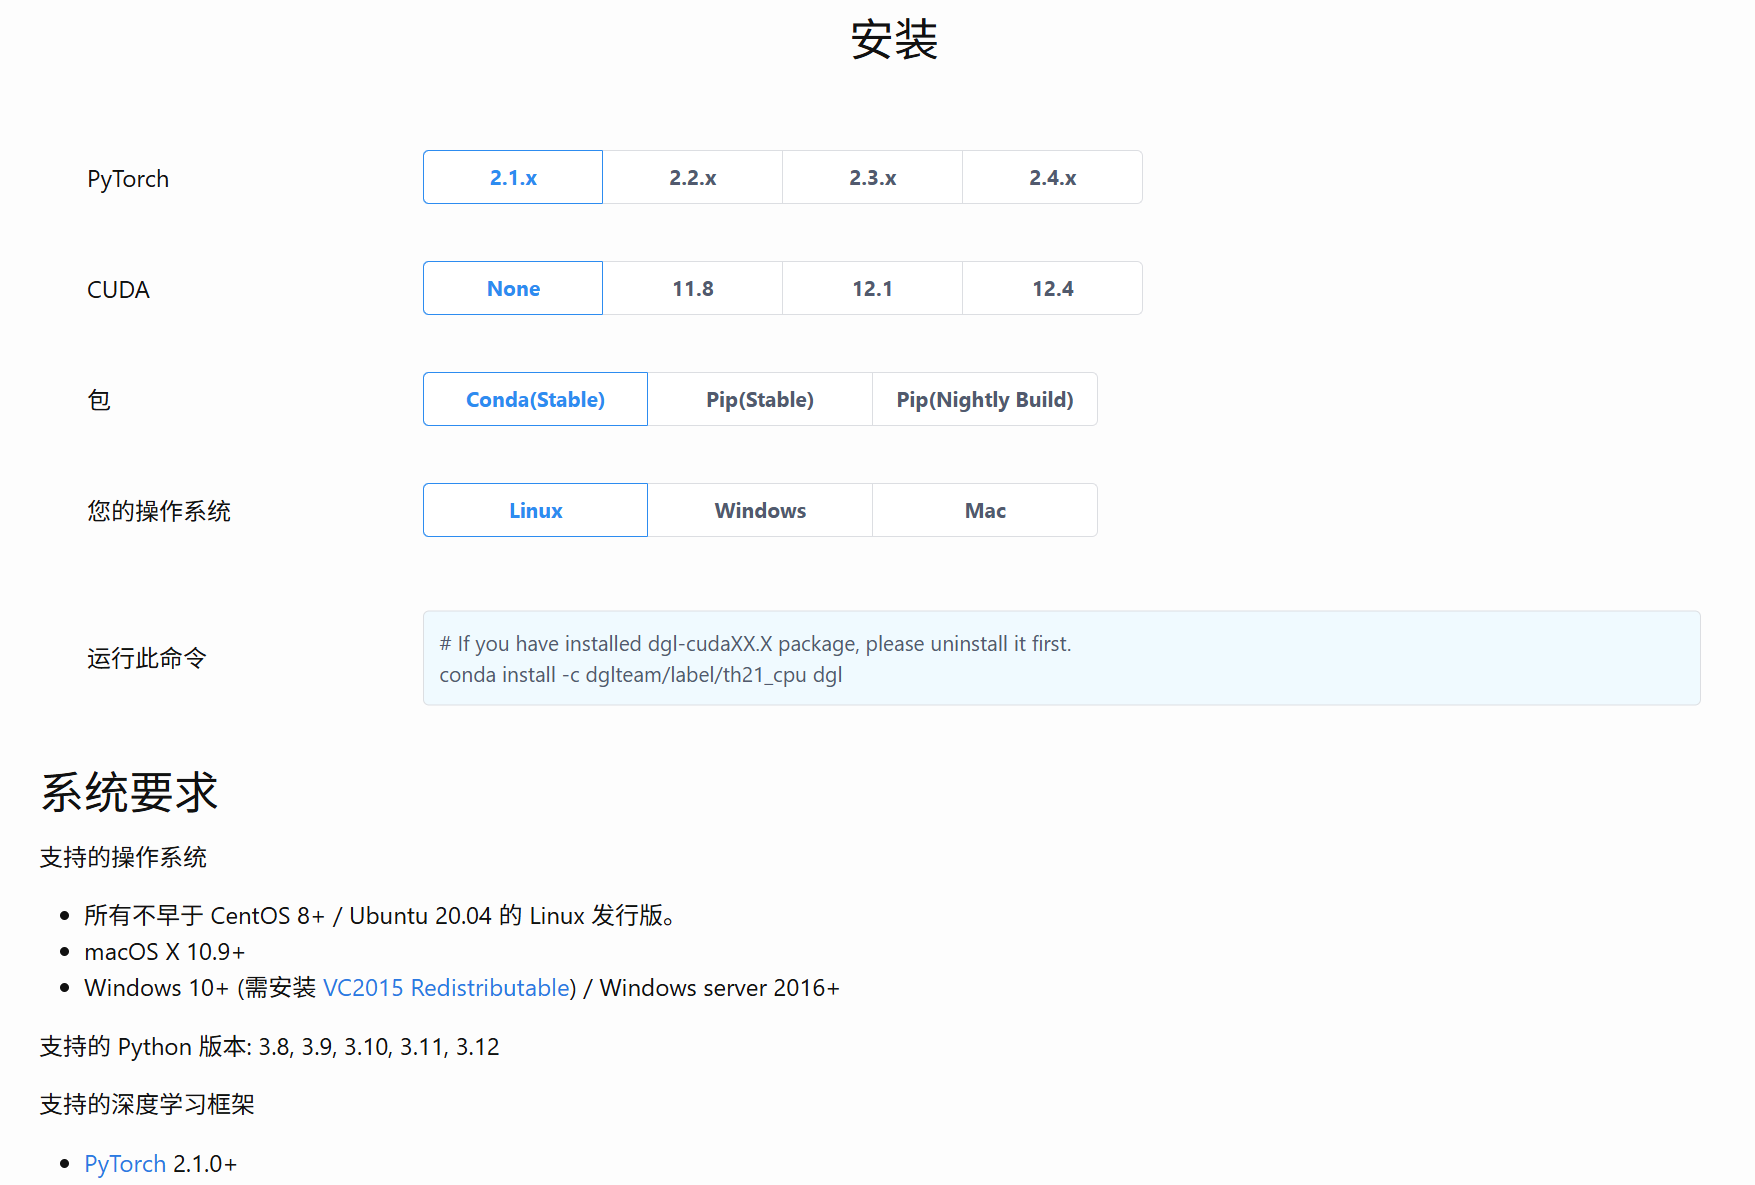The image size is (1755, 1185).
Task: Select the Conda(Stable) package option
Action: tap(535, 399)
